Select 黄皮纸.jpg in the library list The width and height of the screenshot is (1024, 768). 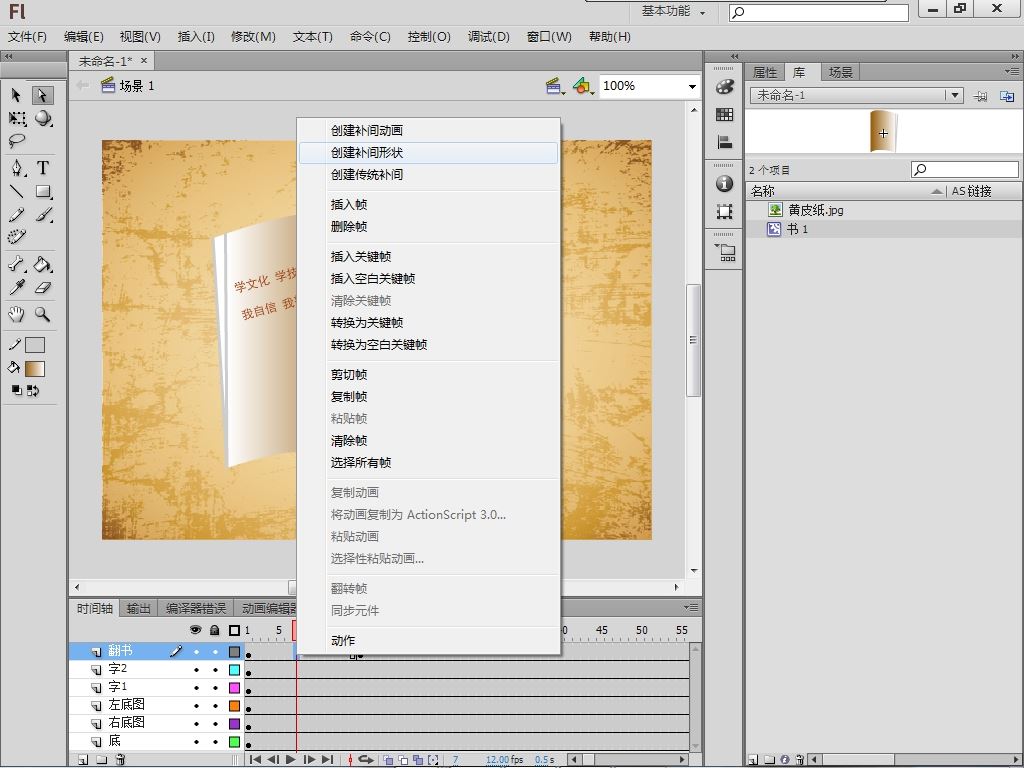pyautogui.click(x=815, y=210)
